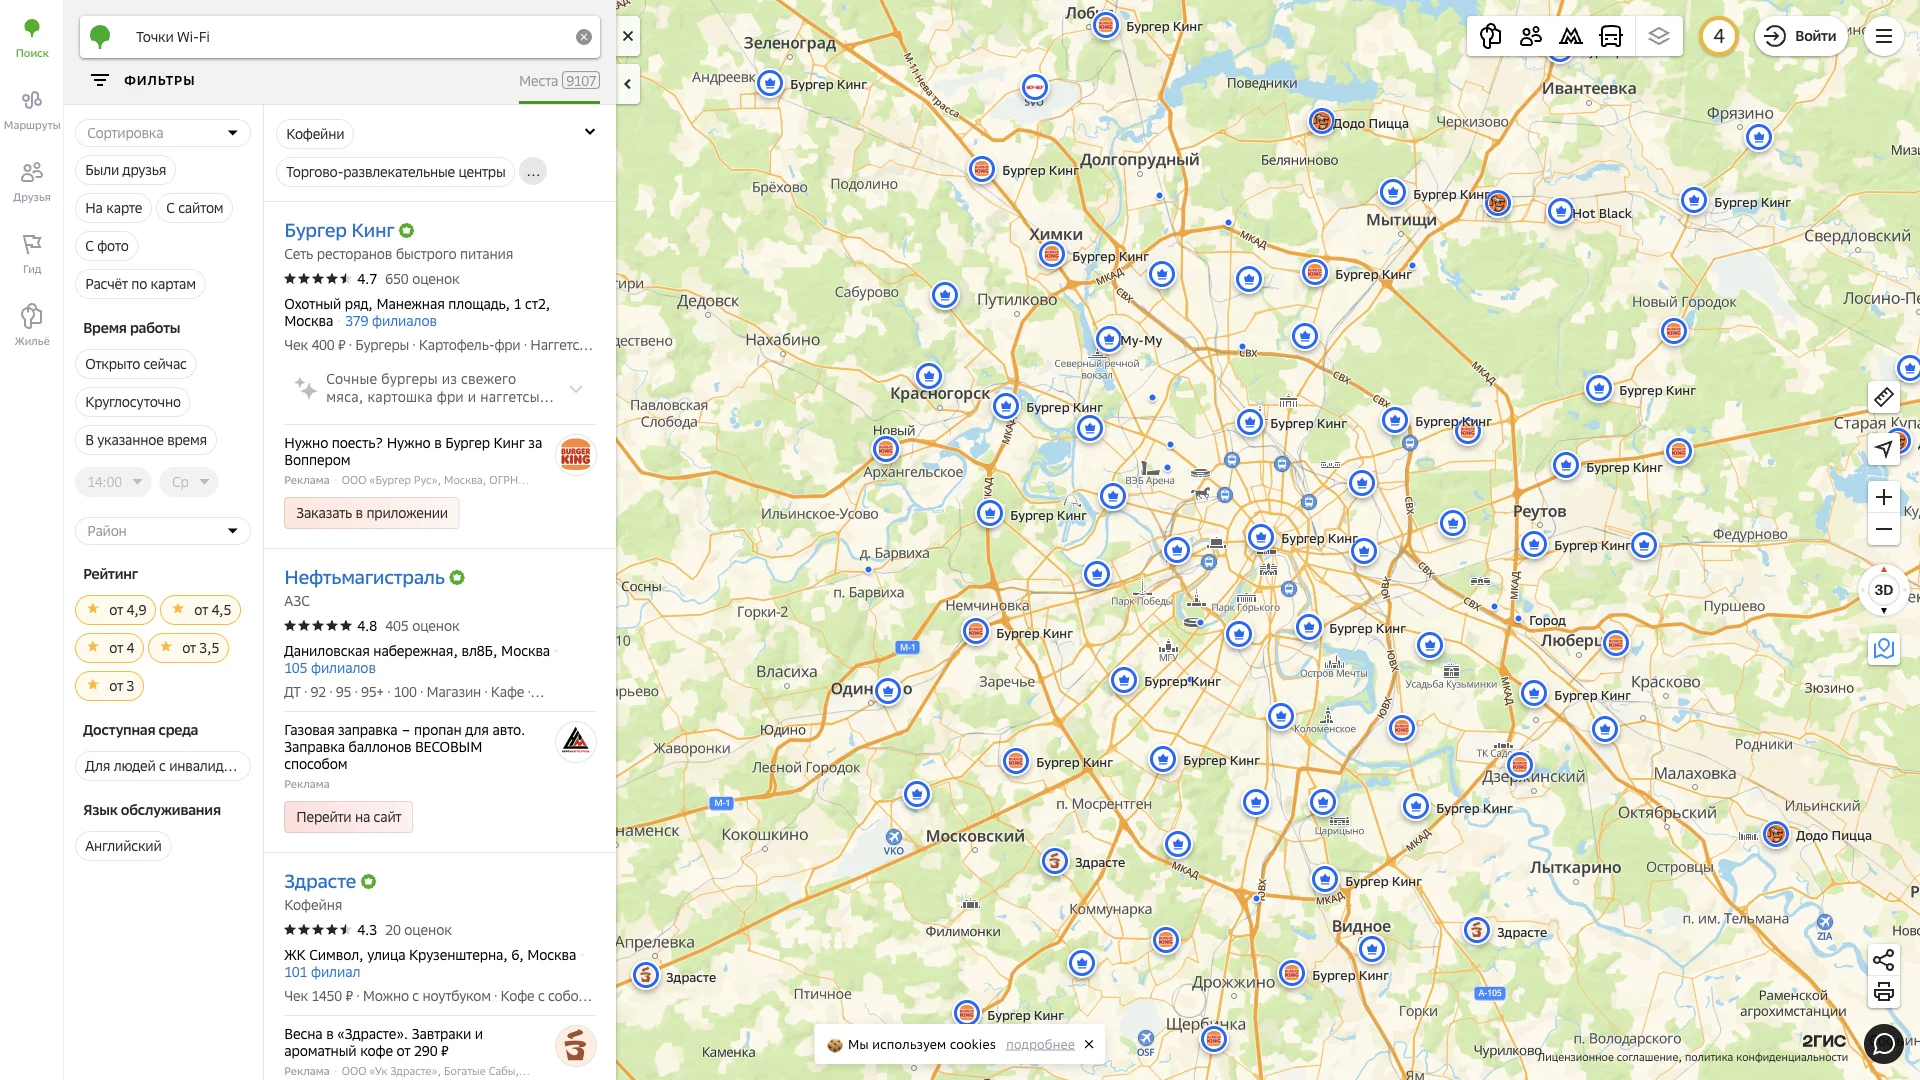Select the rating от 4,5 filter

pos(201,610)
